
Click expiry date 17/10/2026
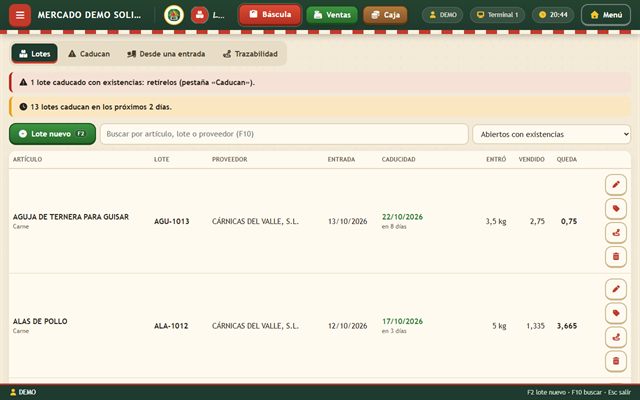(402, 321)
